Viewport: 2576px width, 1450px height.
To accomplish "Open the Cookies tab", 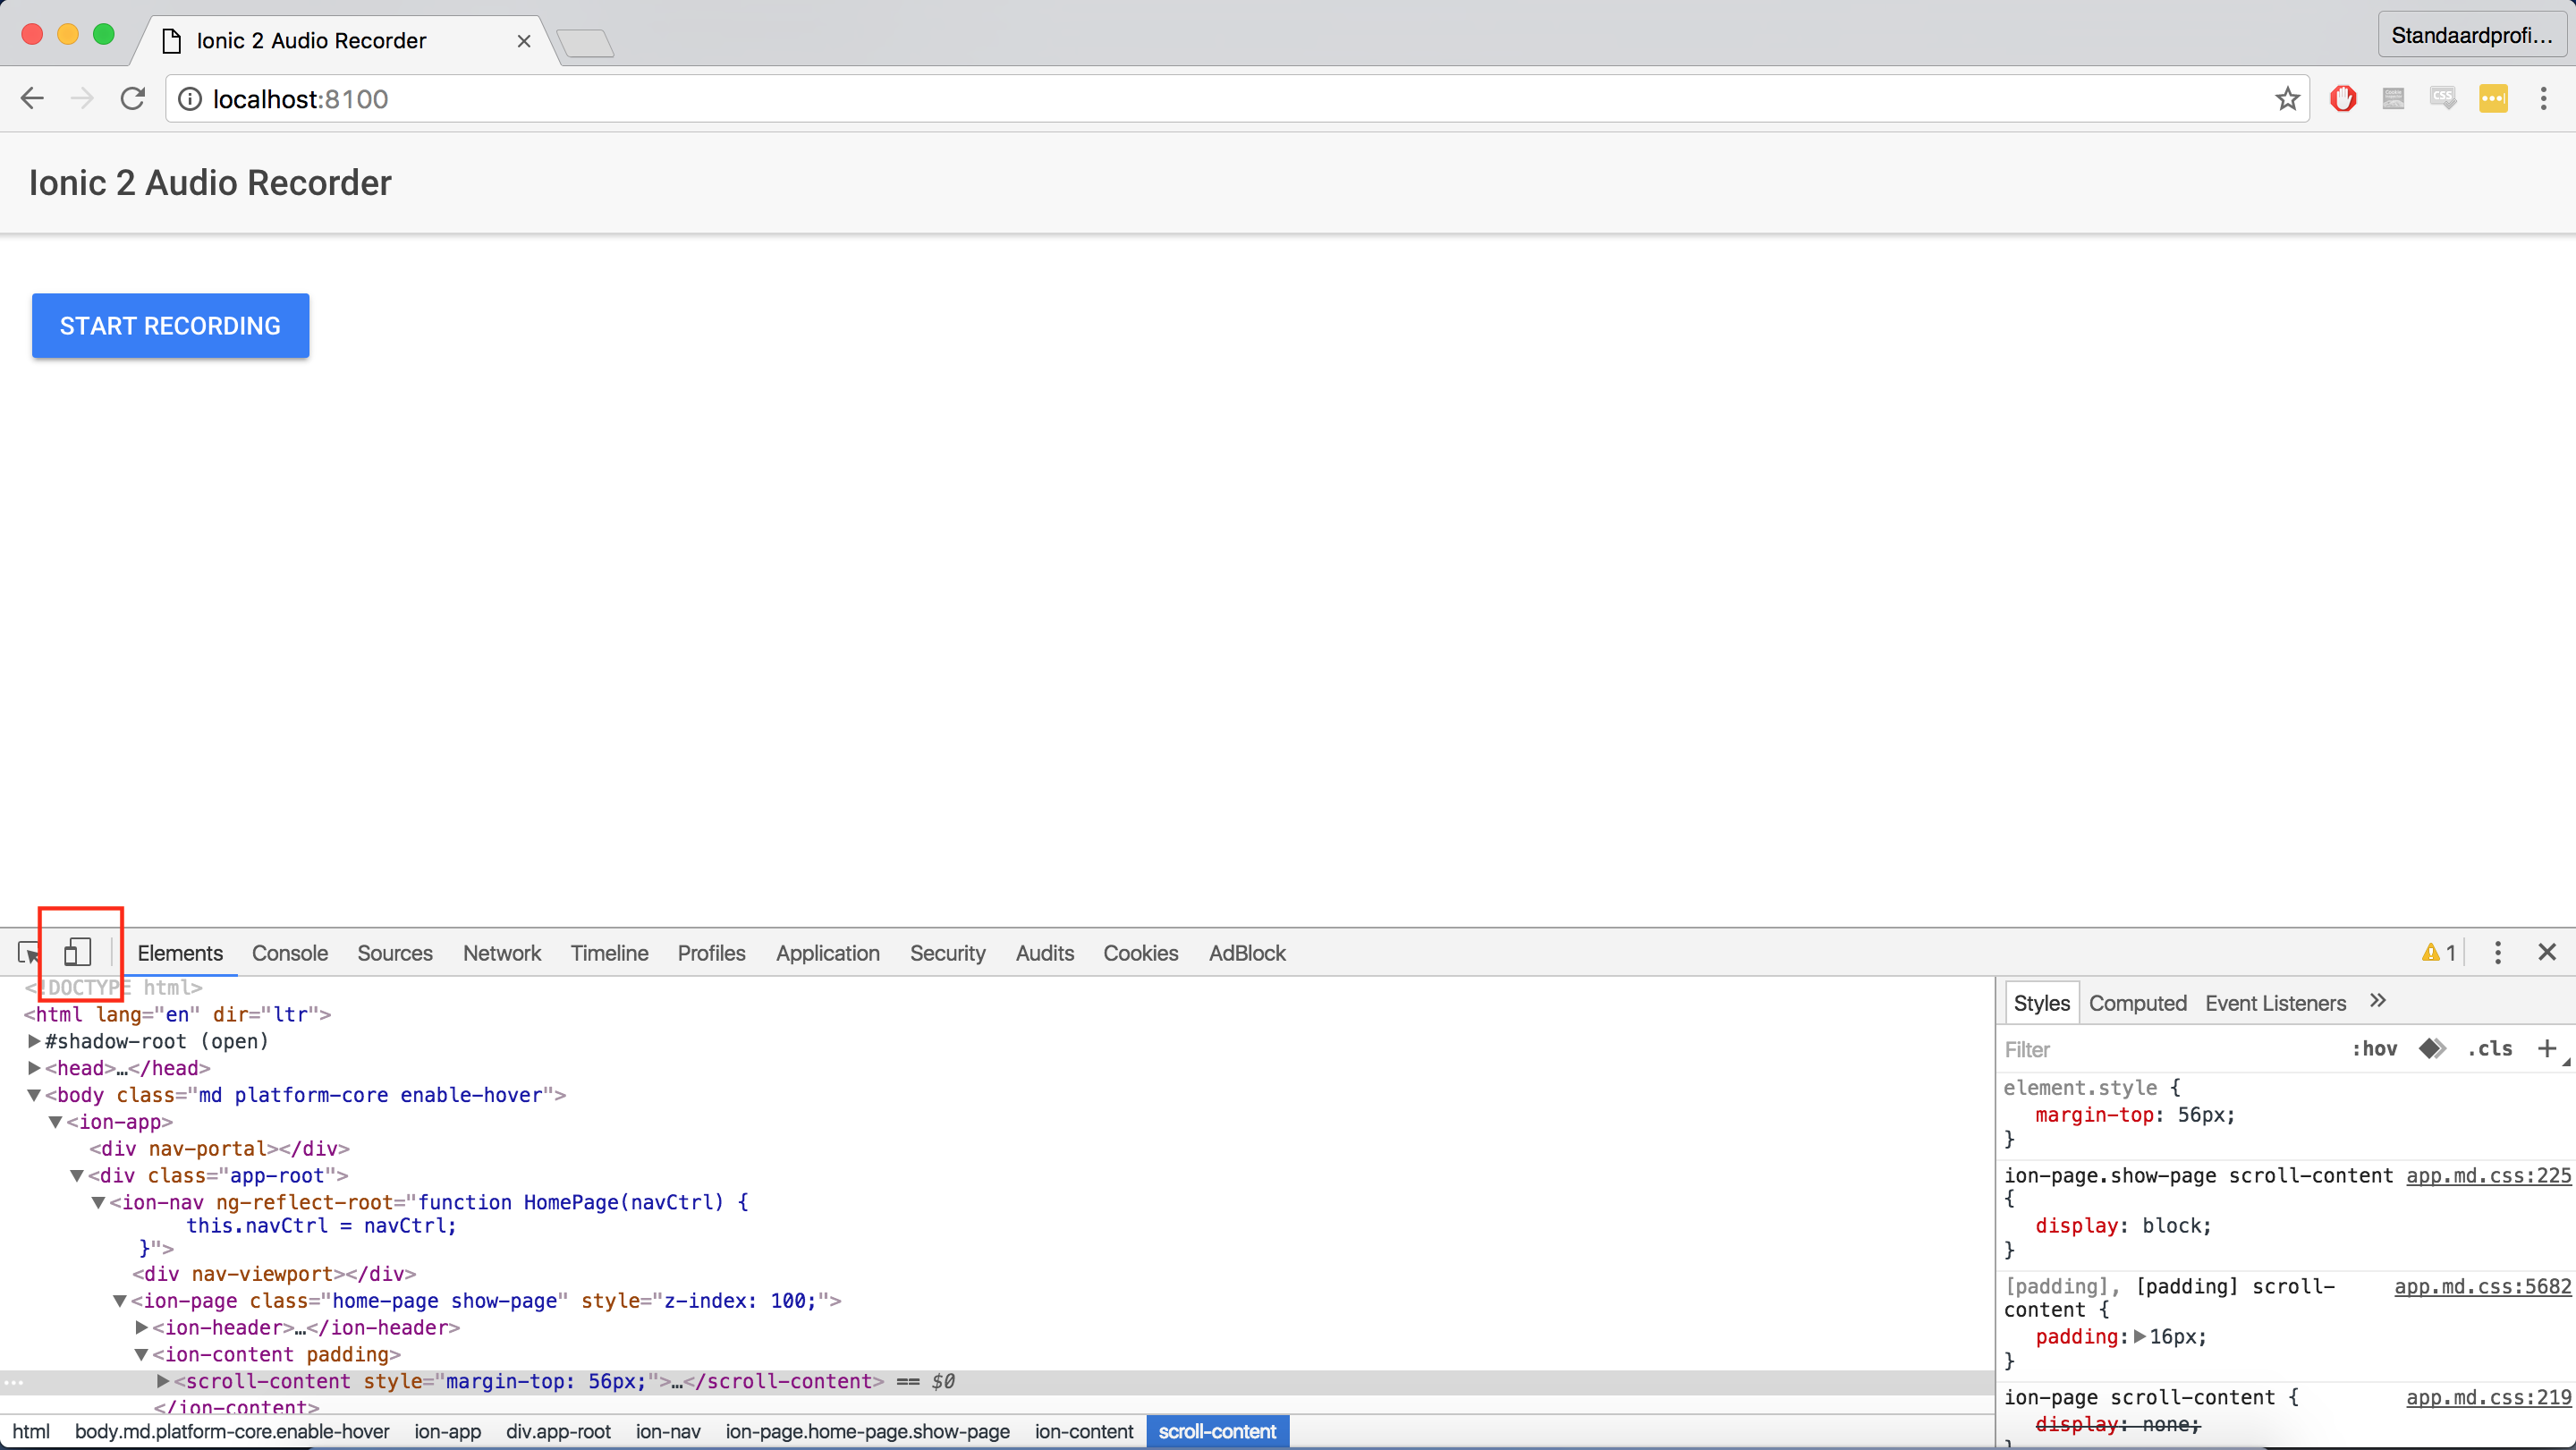I will (1141, 953).
